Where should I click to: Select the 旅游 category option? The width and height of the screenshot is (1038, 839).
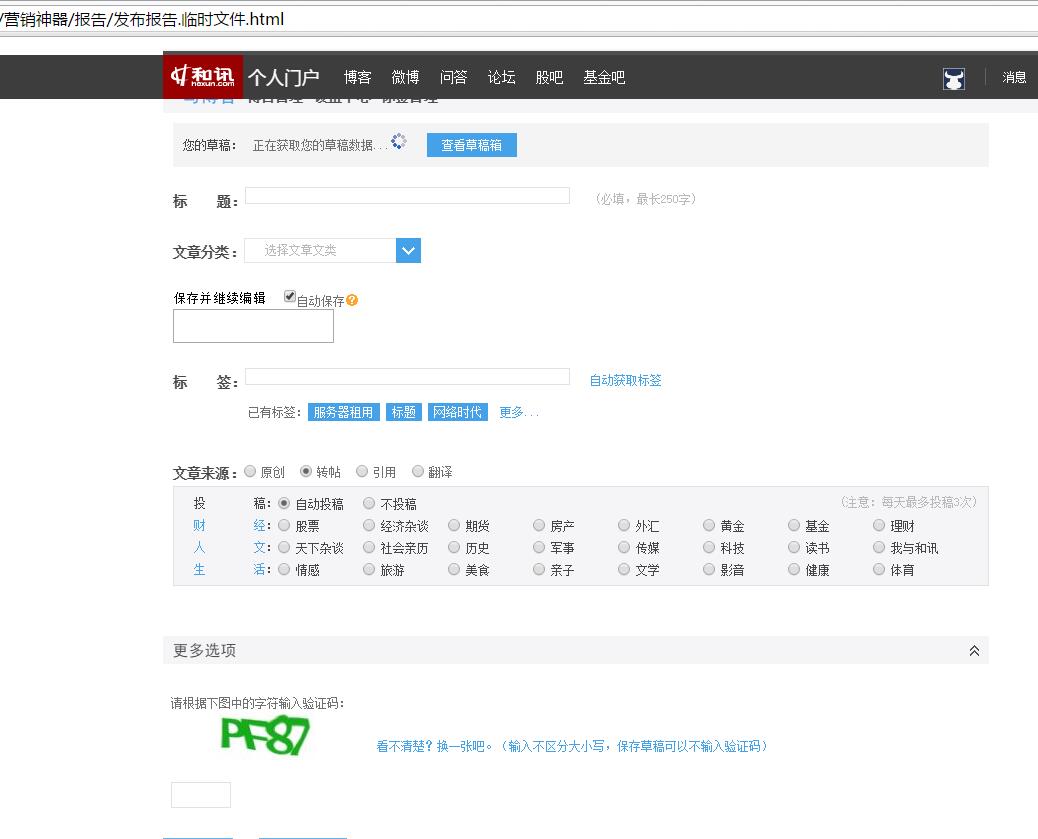370,569
